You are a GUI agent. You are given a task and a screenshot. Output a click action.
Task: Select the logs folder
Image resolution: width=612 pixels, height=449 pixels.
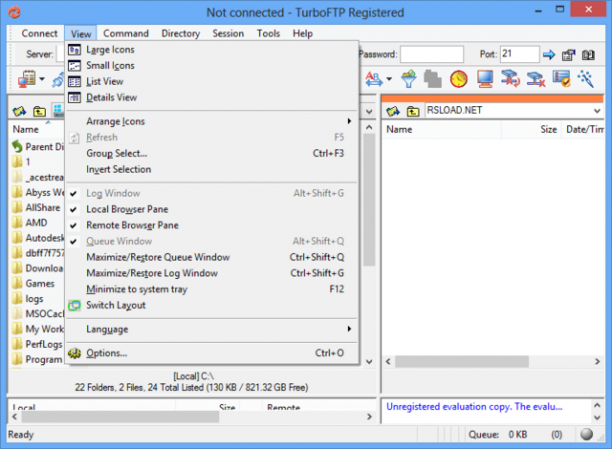28,299
